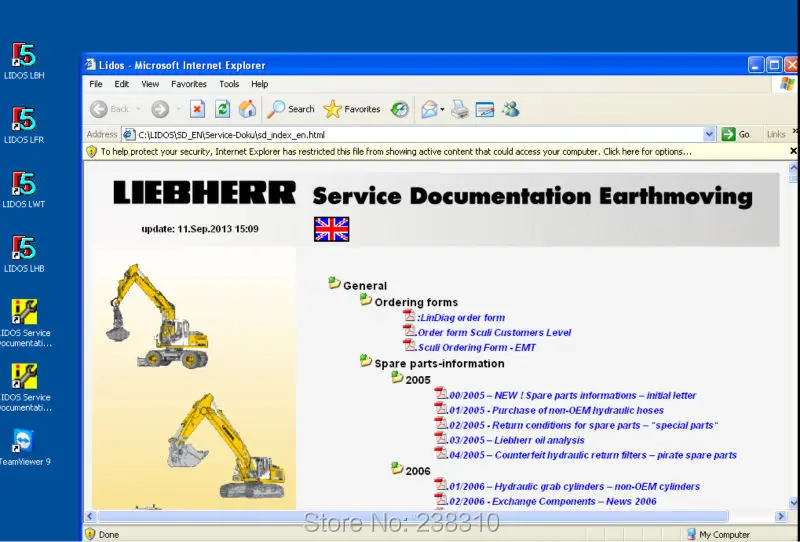Open the Tools menu
The width and height of the screenshot is (800, 542).
(x=229, y=84)
